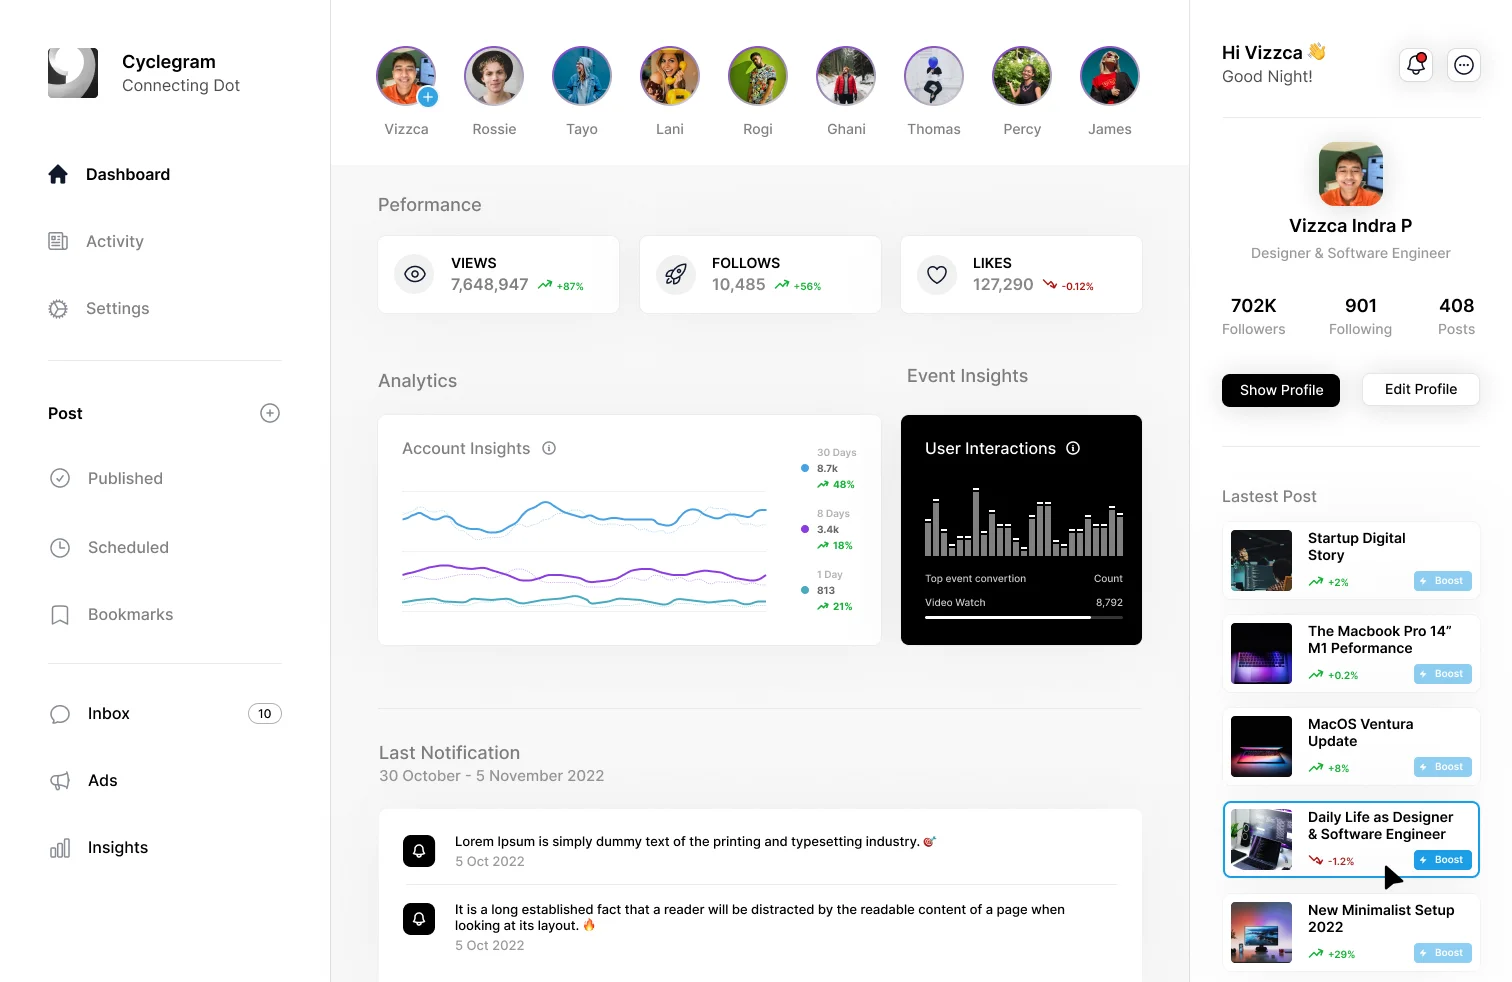Image resolution: width=1512 pixels, height=982 pixels.
Task: Click the notification bell icon
Action: [x=1415, y=65]
